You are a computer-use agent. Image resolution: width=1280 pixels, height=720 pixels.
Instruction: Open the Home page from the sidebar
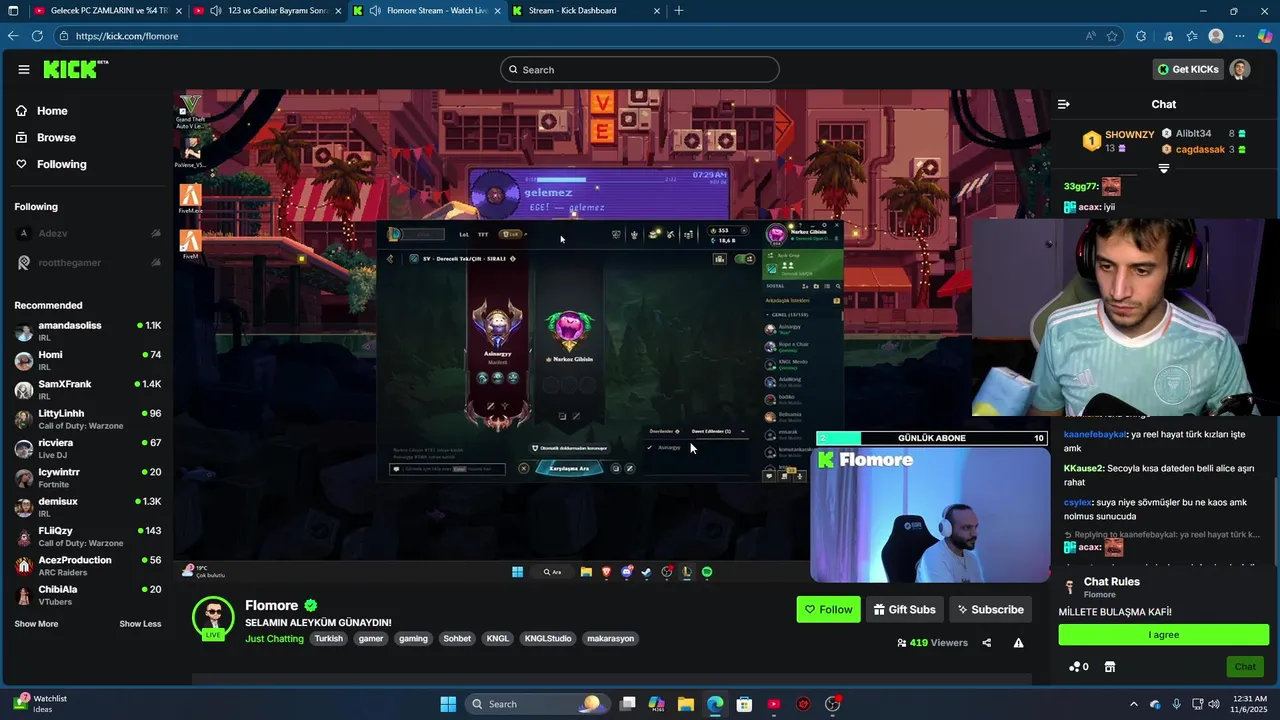pos(52,111)
